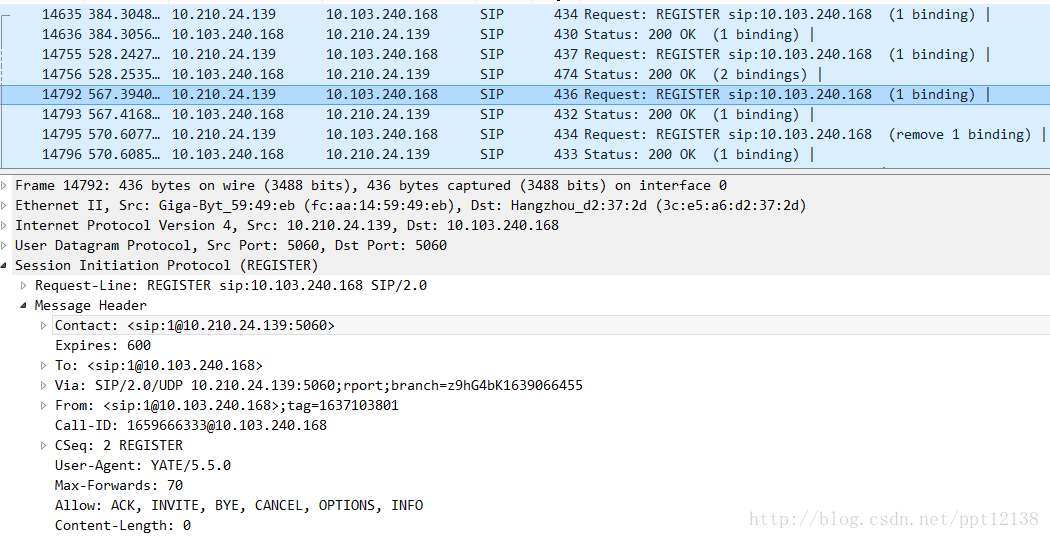The width and height of the screenshot is (1050, 539).
Task: Collapse the Session Initiation Protocol section
Action: point(5,266)
